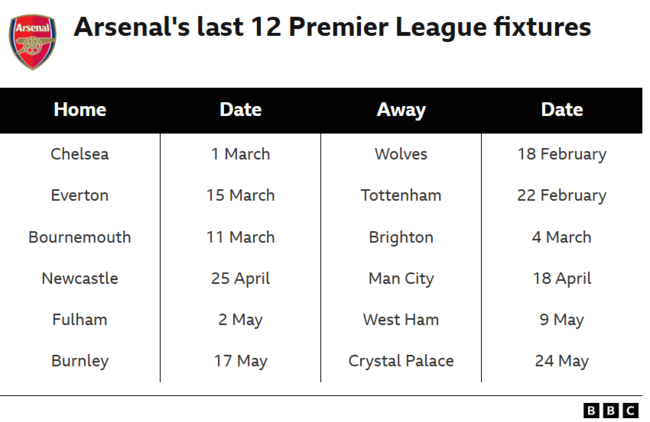Select the Burnley home fixture

point(80,361)
